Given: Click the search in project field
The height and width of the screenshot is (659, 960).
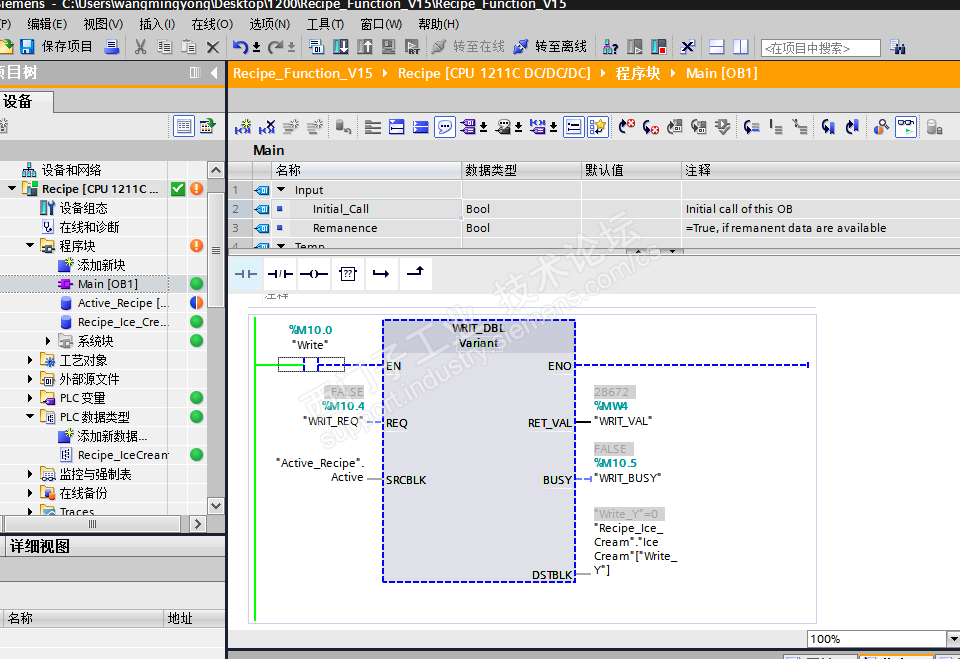Looking at the screenshot, I should click(820, 48).
